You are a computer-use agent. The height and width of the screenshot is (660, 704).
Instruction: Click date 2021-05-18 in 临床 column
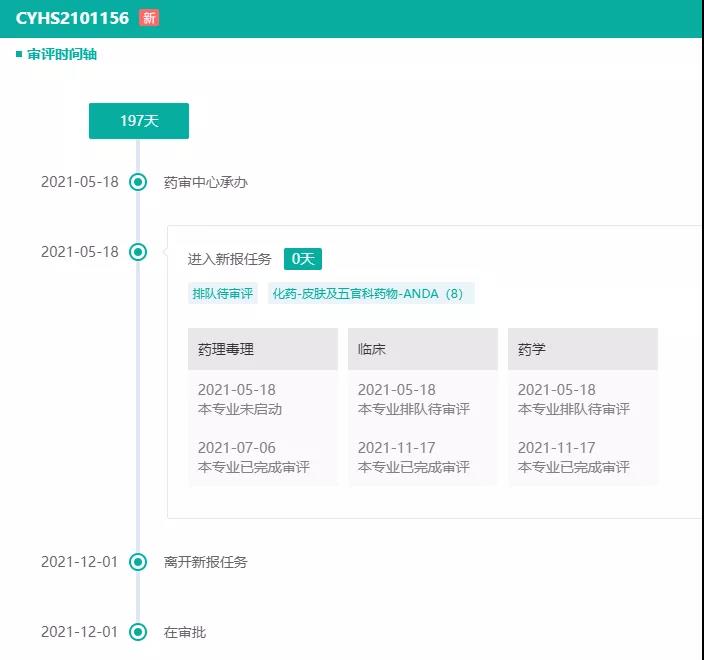pos(396,390)
